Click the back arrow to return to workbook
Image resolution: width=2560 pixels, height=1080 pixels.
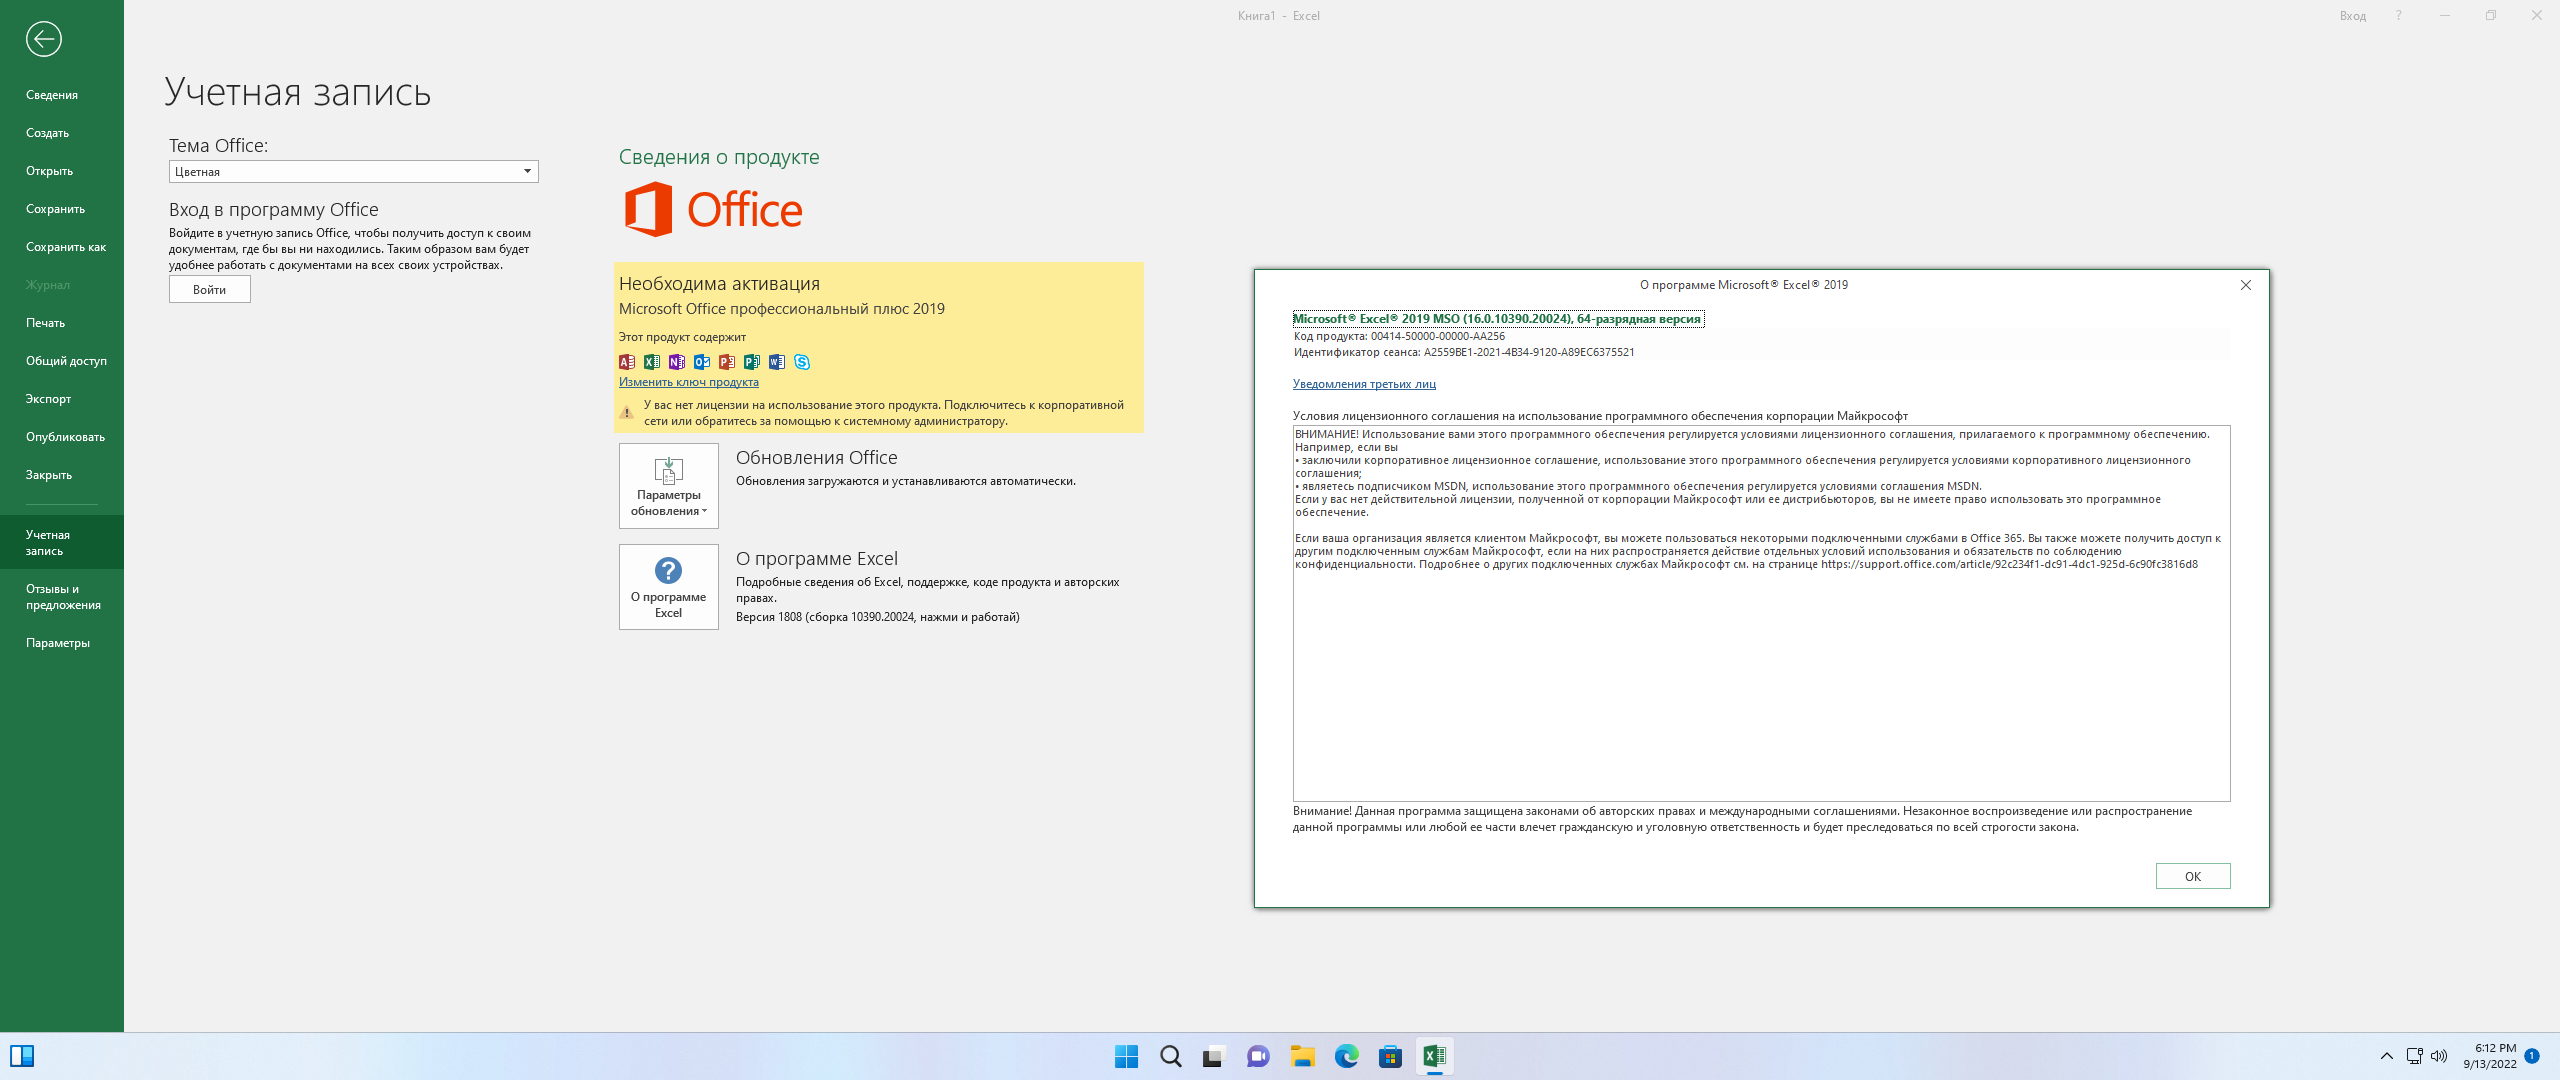tap(43, 39)
